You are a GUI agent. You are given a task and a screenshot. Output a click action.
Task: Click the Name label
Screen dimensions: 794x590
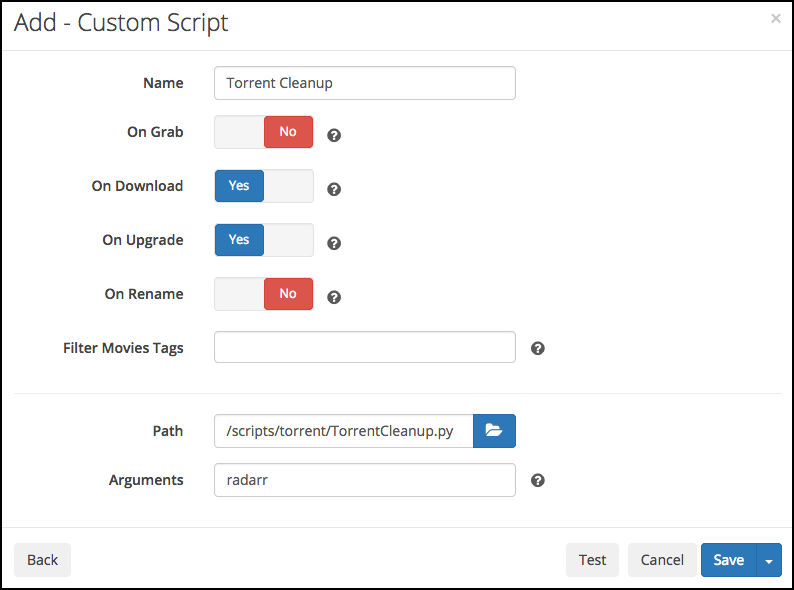163,83
